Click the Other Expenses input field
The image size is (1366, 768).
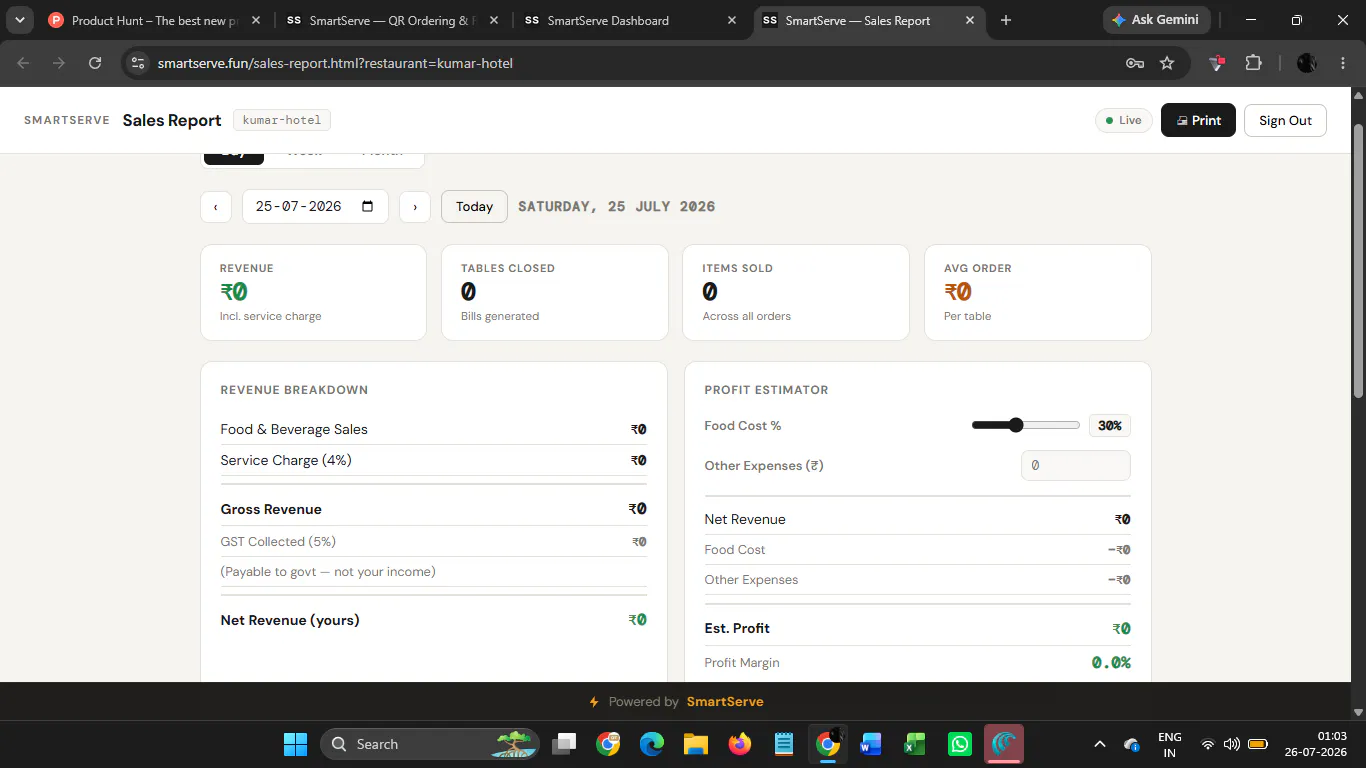pos(1076,465)
